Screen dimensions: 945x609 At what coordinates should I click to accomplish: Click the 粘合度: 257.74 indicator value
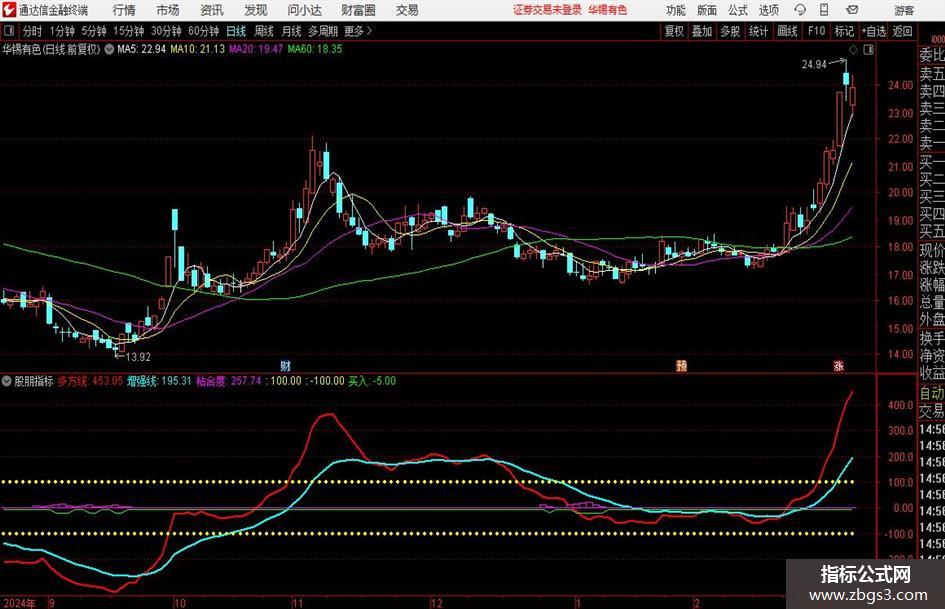point(228,381)
